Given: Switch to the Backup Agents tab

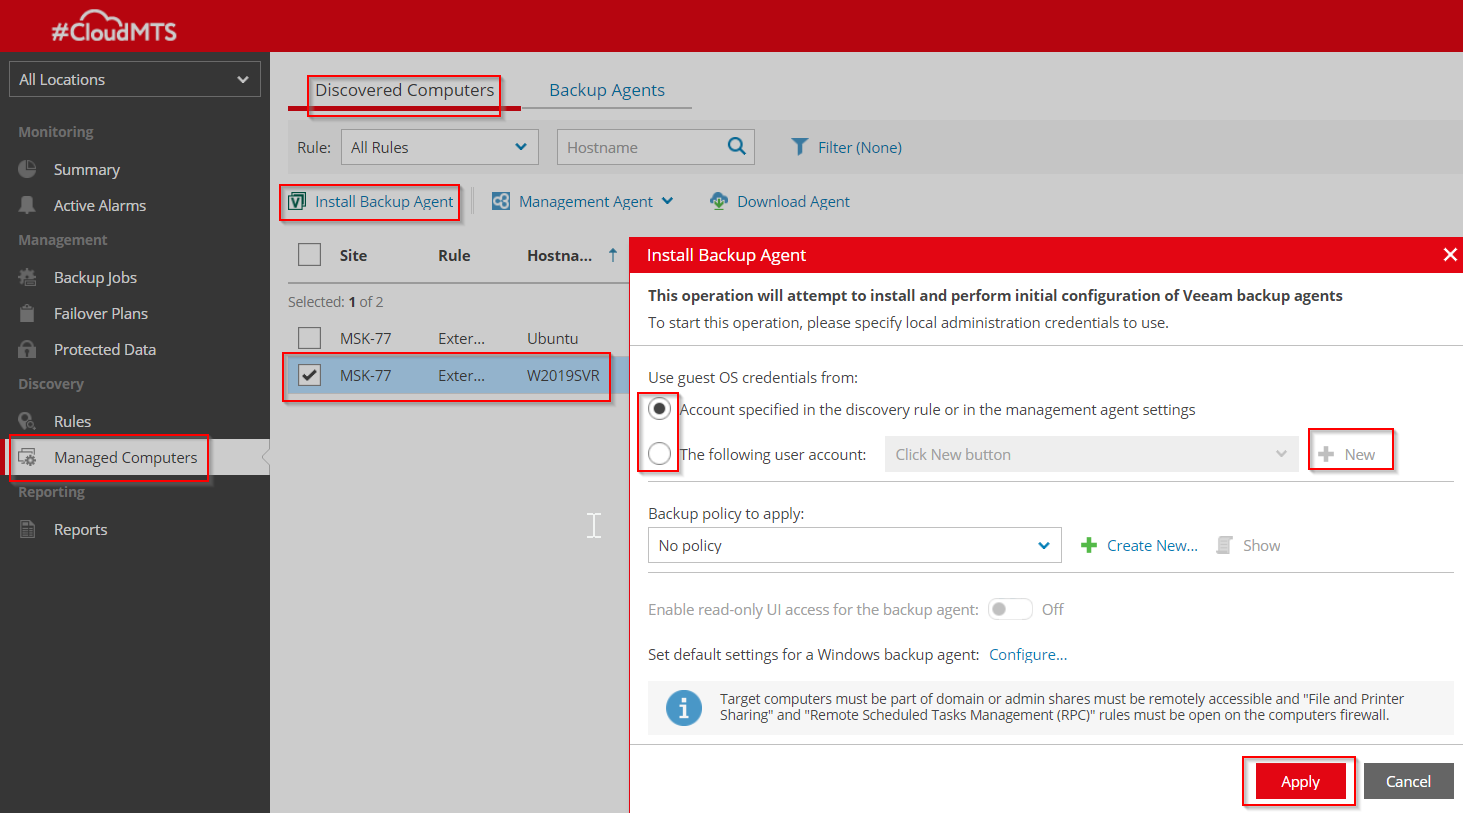Looking at the screenshot, I should pos(606,90).
